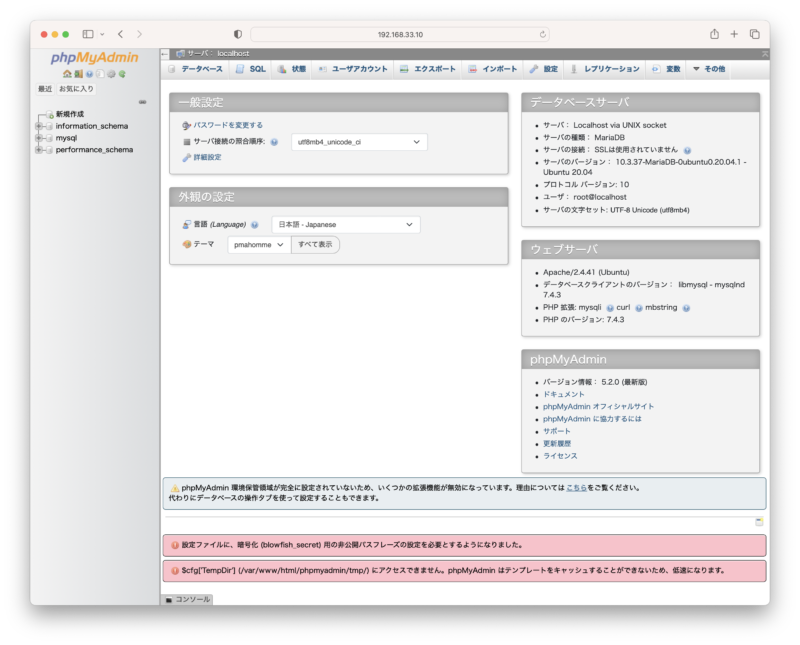Go back using Safari's back arrow
The width and height of the screenshot is (800, 645).
[x=120, y=34]
